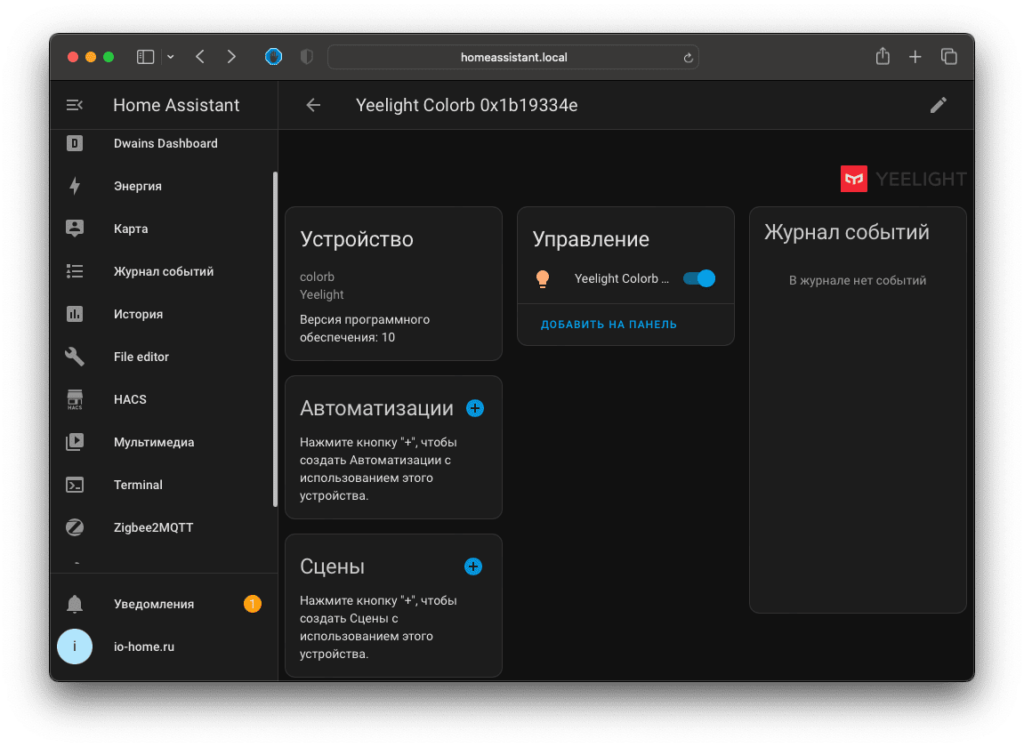Open the blue browser extension icon
The width and height of the screenshot is (1024, 747).
tap(274, 57)
